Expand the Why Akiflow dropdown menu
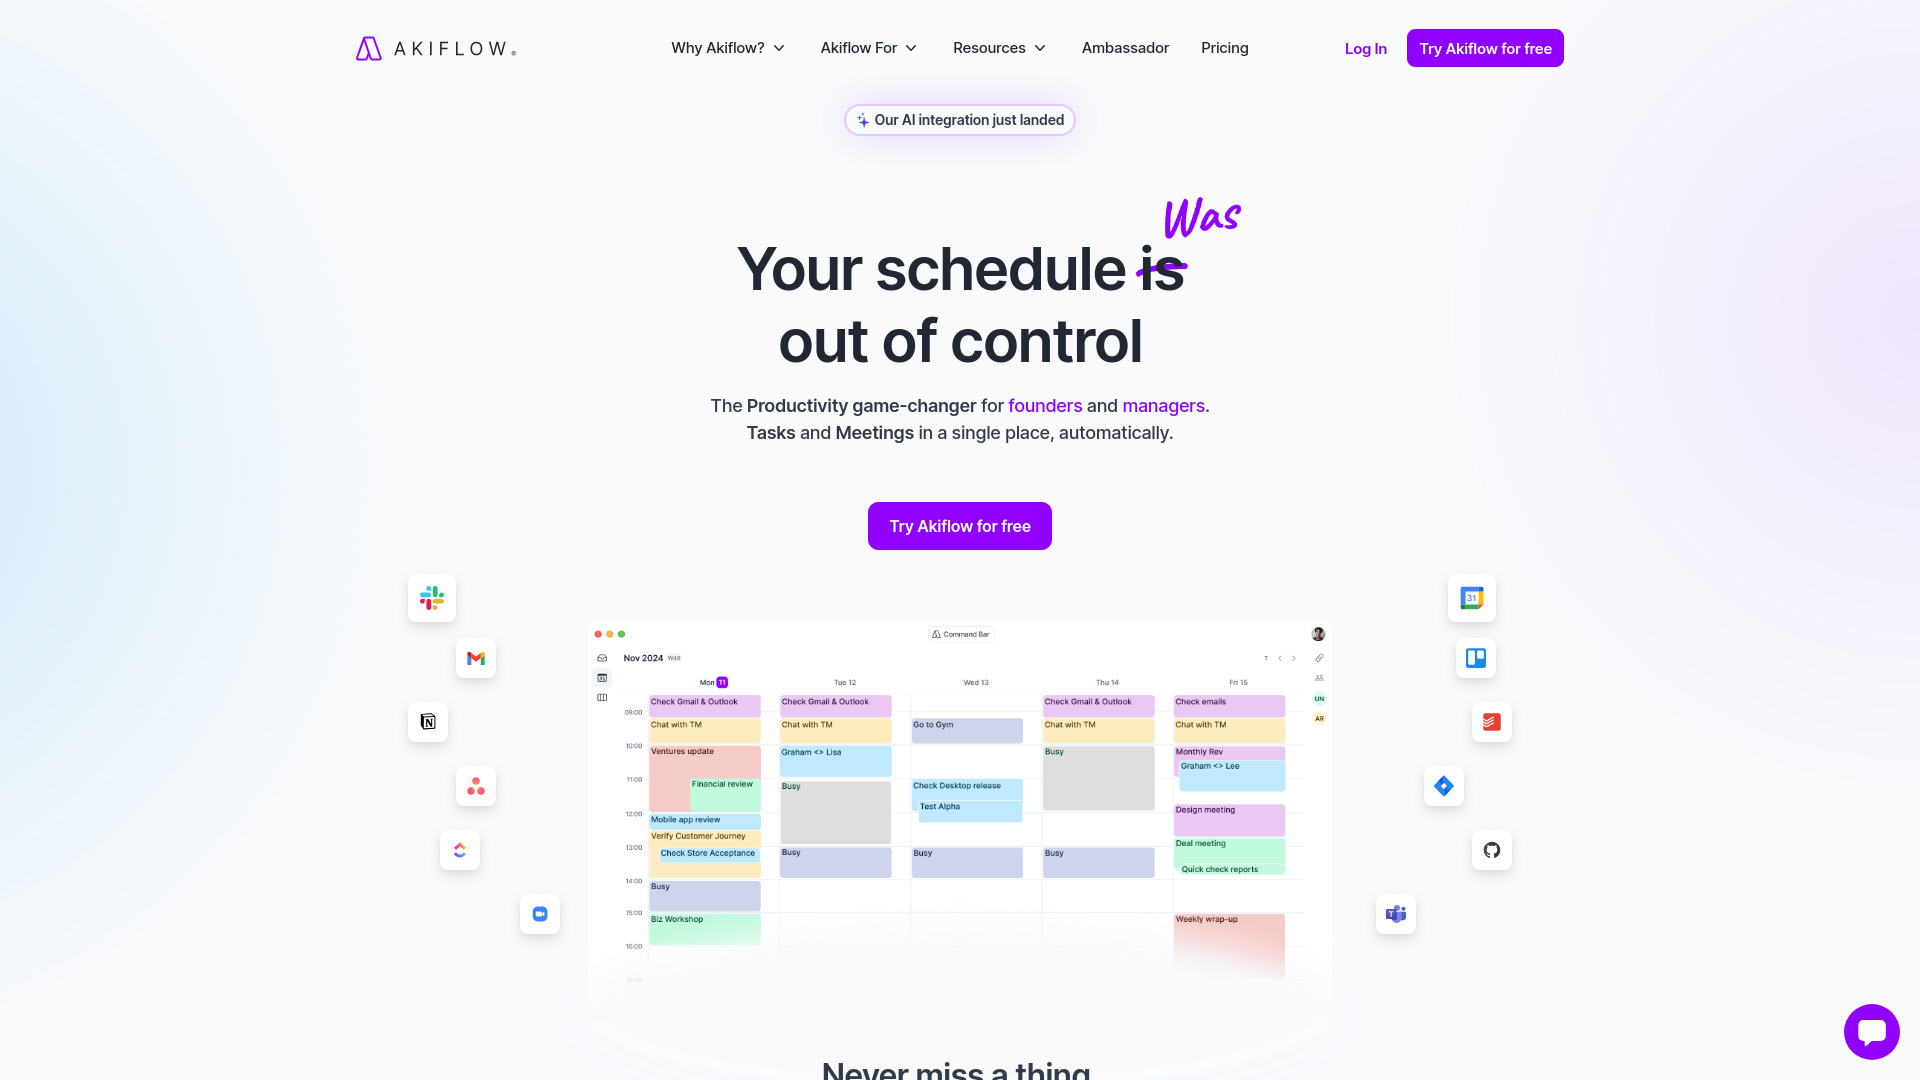 [x=727, y=47]
